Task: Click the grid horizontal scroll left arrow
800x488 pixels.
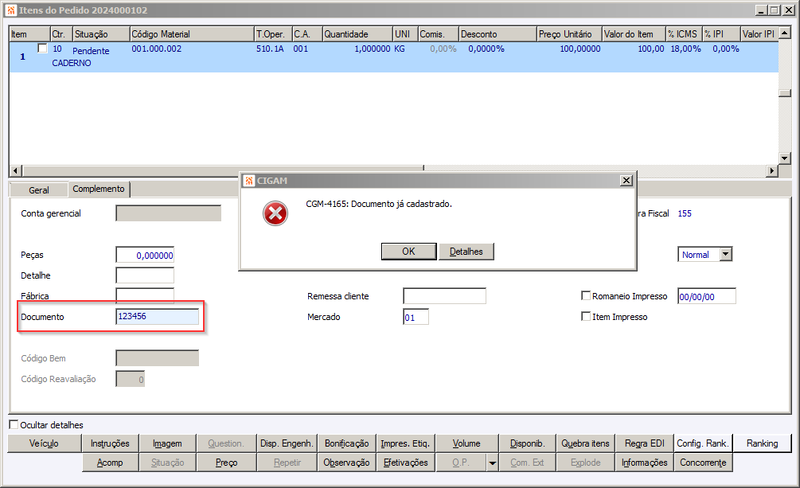Action: (16, 170)
